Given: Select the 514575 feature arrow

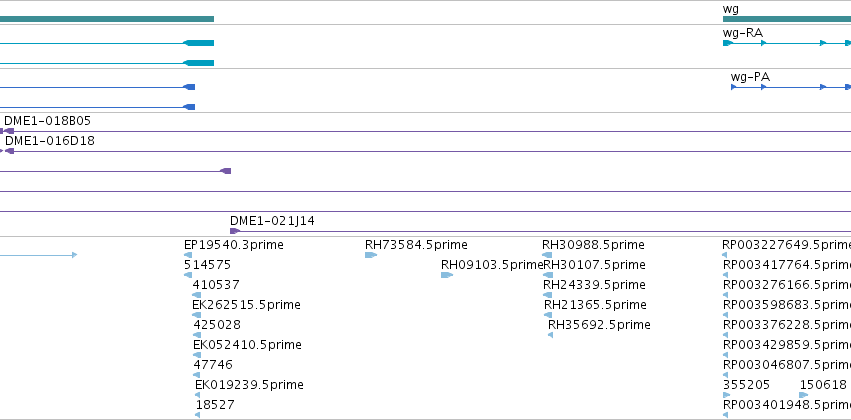Looking at the screenshot, I should [188, 275].
